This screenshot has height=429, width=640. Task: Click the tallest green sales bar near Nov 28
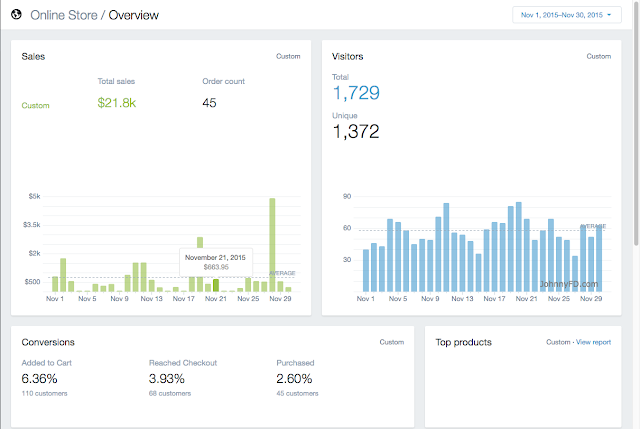(x=272, y=245)
